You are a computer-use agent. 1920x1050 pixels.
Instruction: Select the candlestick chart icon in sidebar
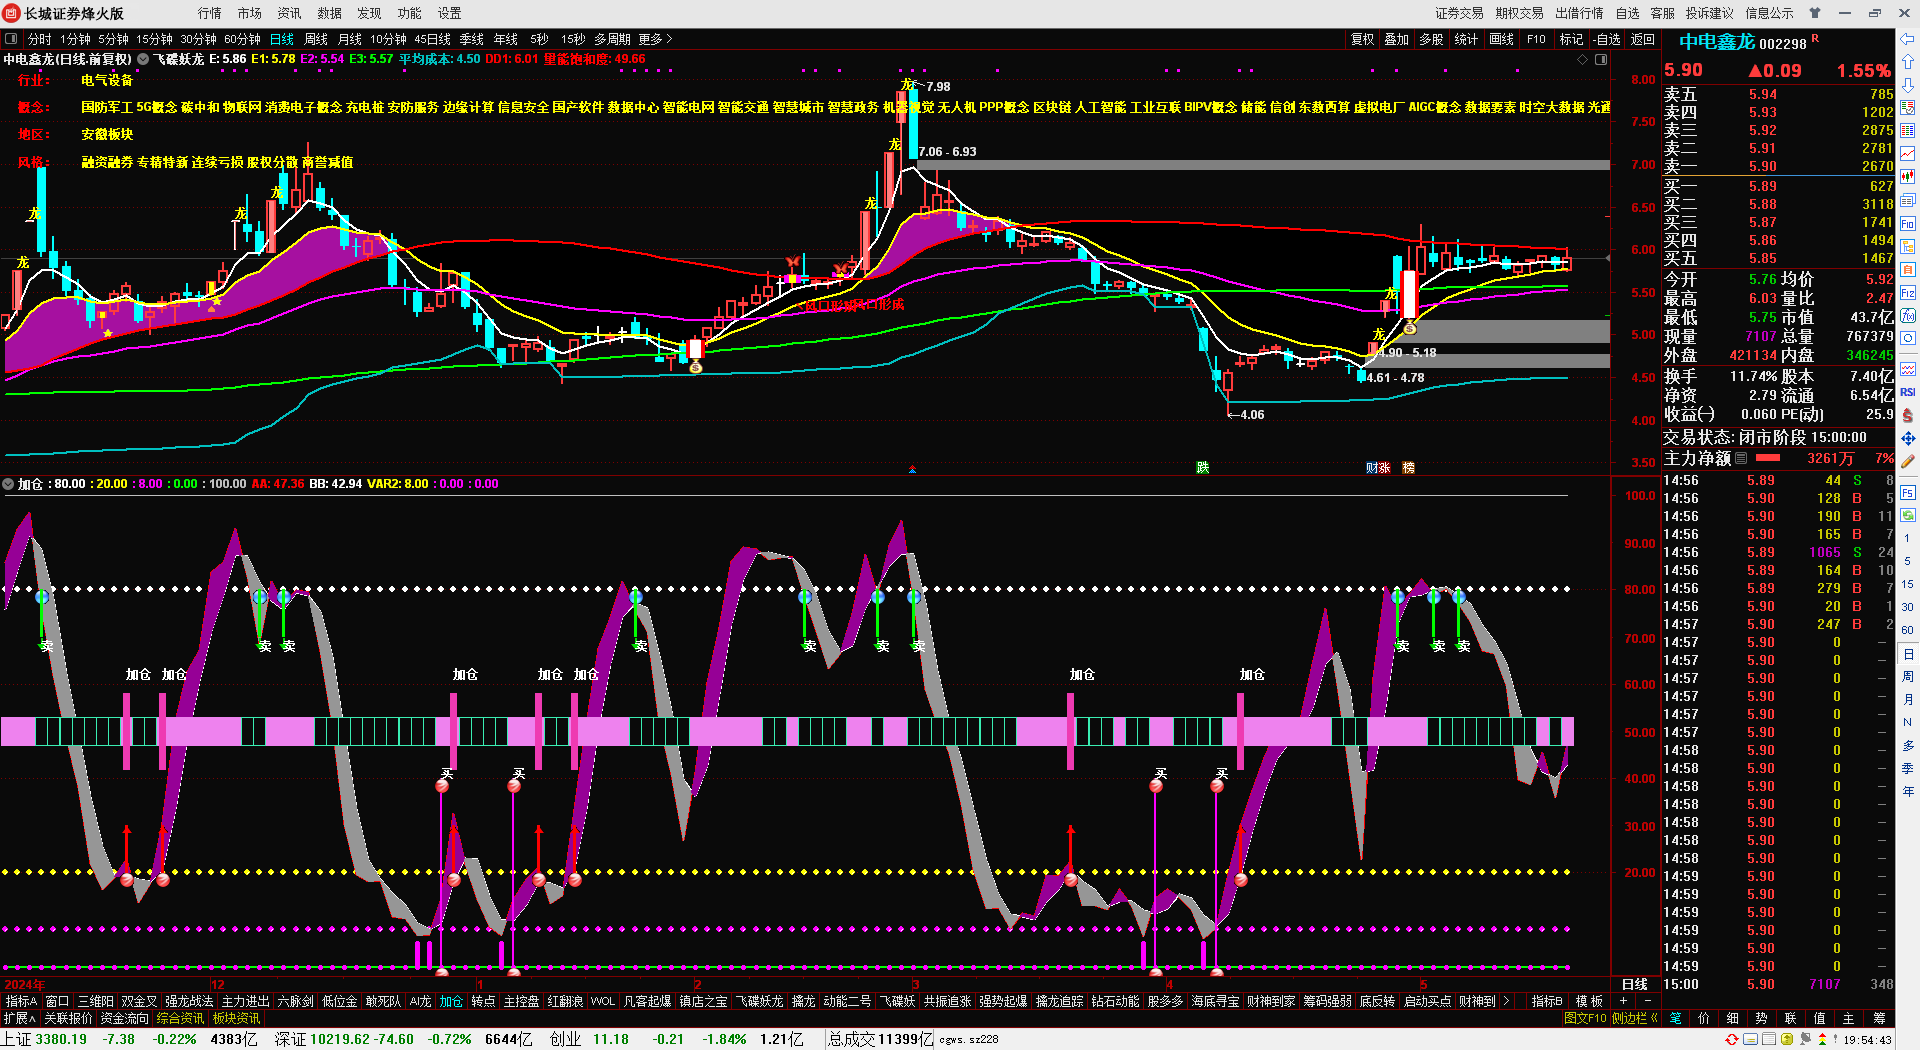(x=1908, y=176)
